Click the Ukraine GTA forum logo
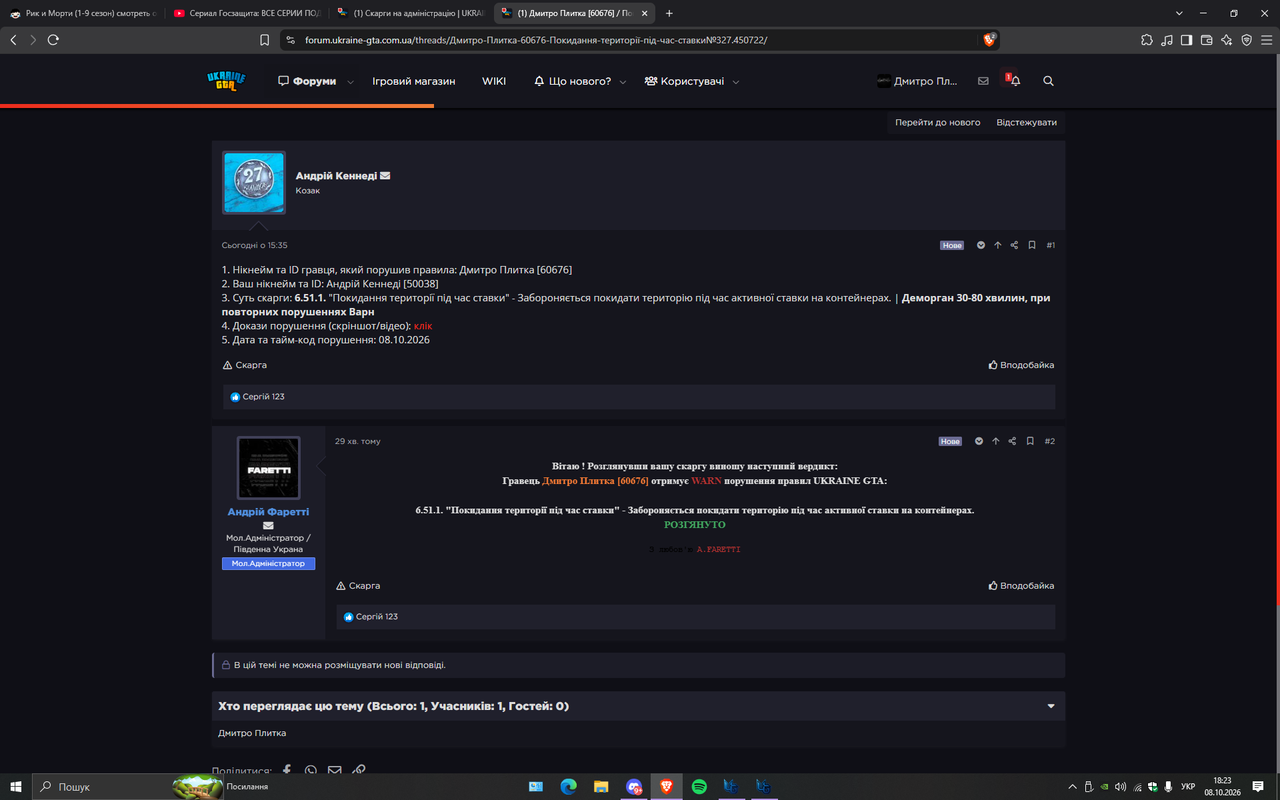 coord(226,81)
